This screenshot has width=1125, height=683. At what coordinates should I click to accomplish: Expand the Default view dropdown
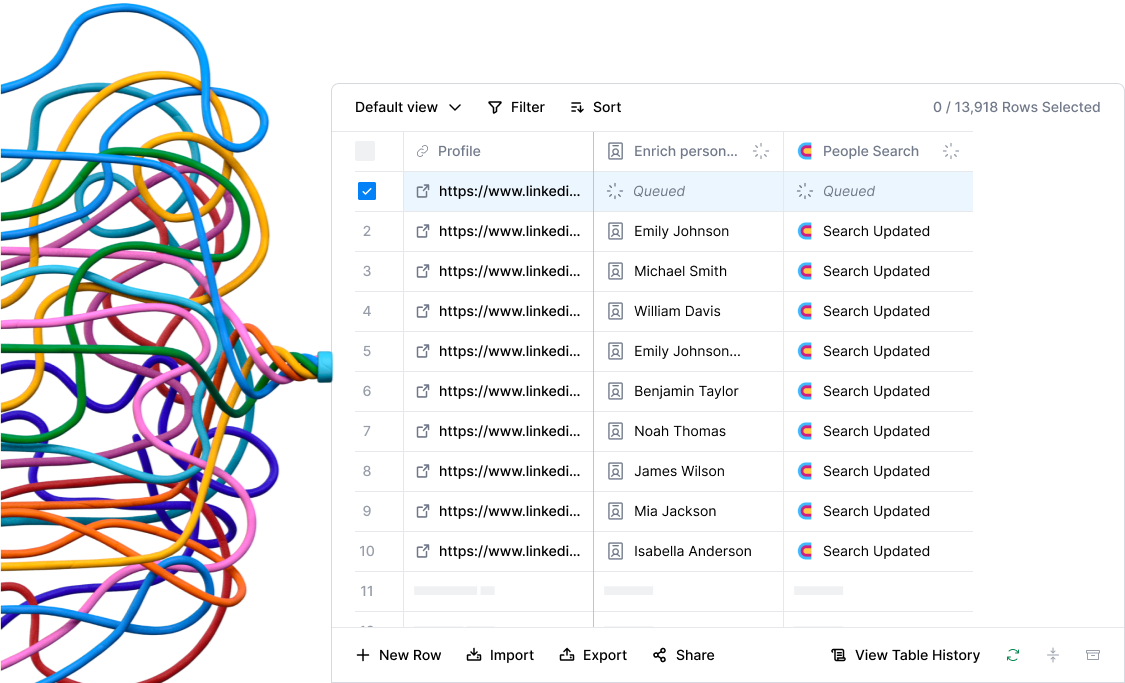tap(408, 107)
